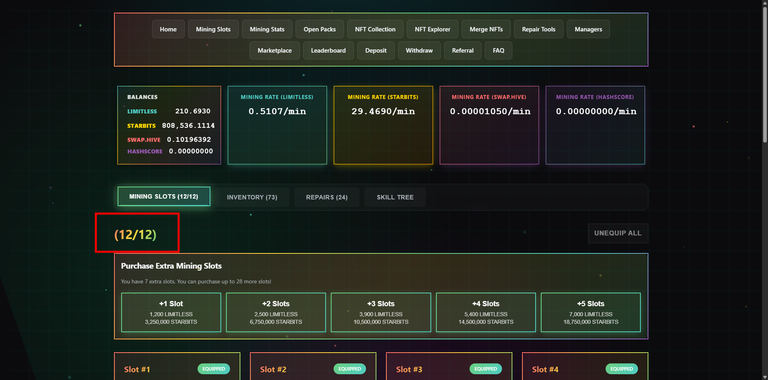
Task: Purchase the +3 Slots package
Action: coord(381,312)
